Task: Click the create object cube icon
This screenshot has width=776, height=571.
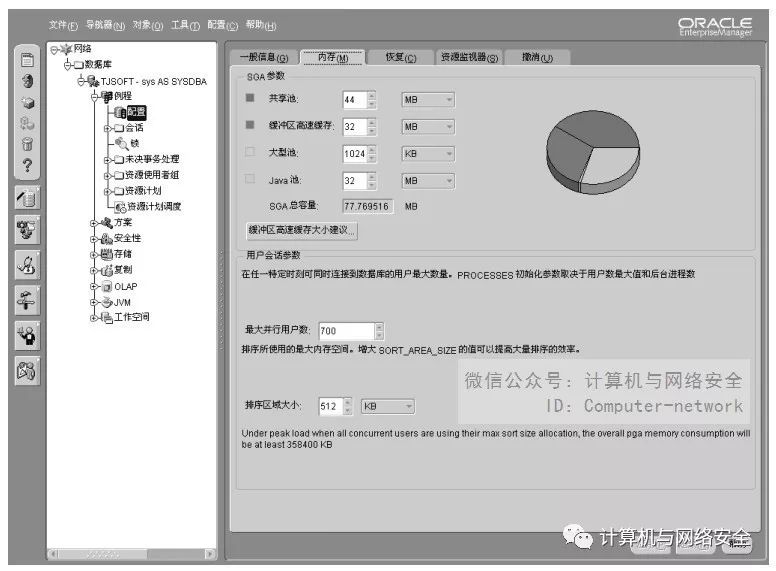Action: [x=28, y=102]
